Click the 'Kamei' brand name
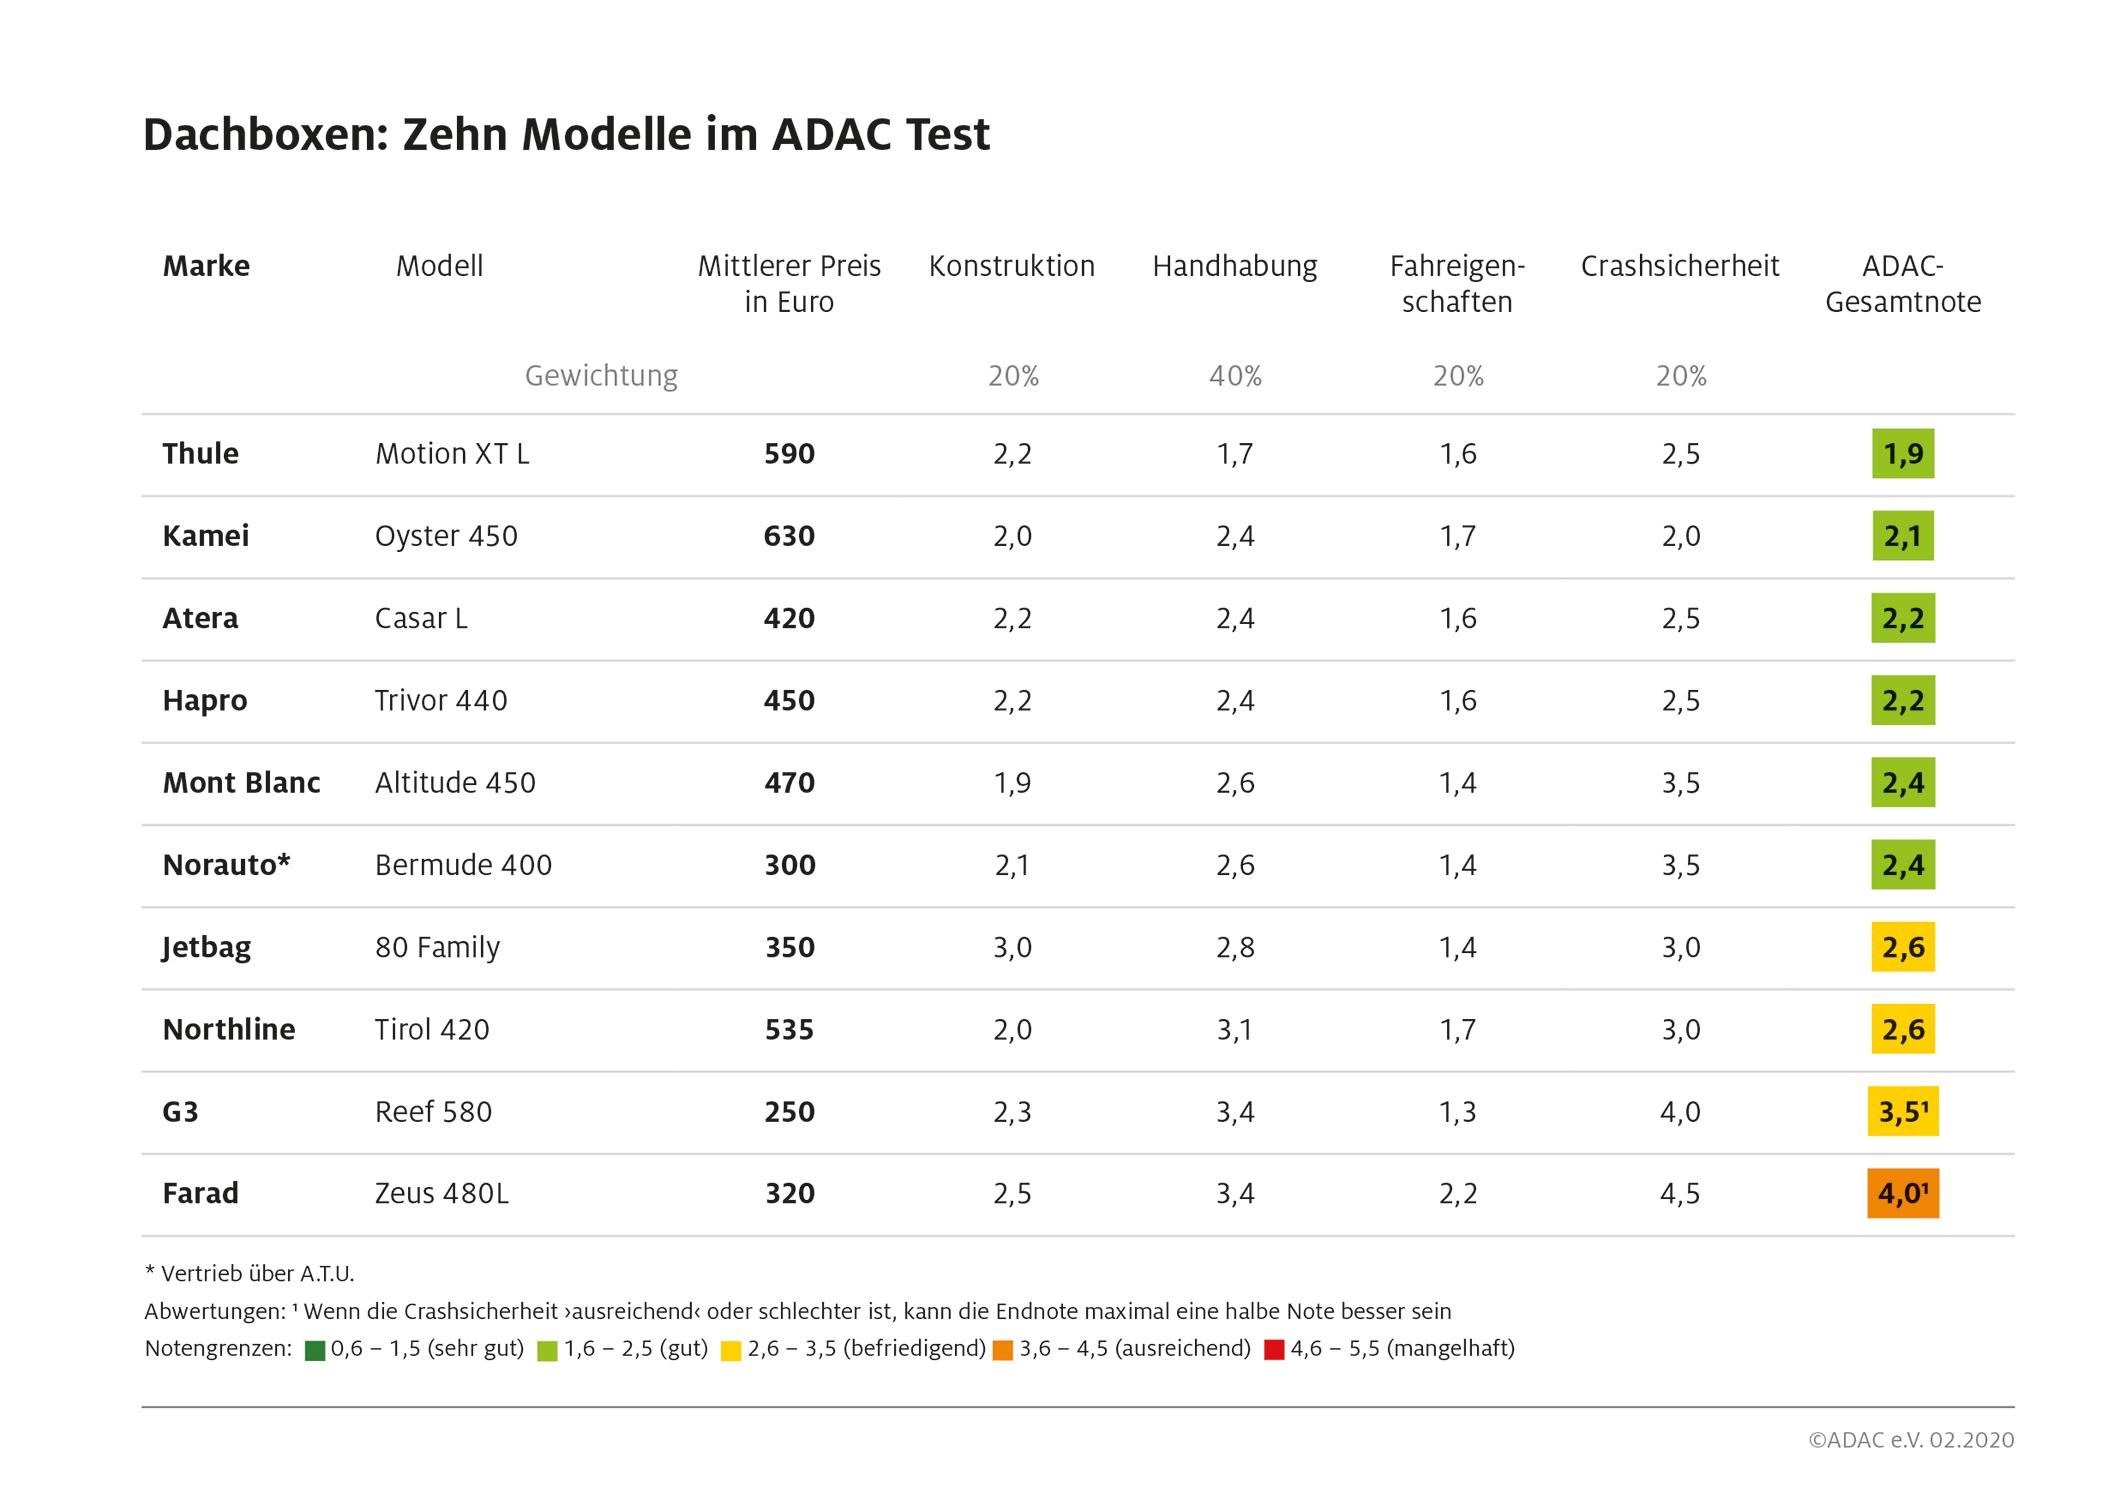This screenshot has height=1493, width=2126. pos(206,536)
